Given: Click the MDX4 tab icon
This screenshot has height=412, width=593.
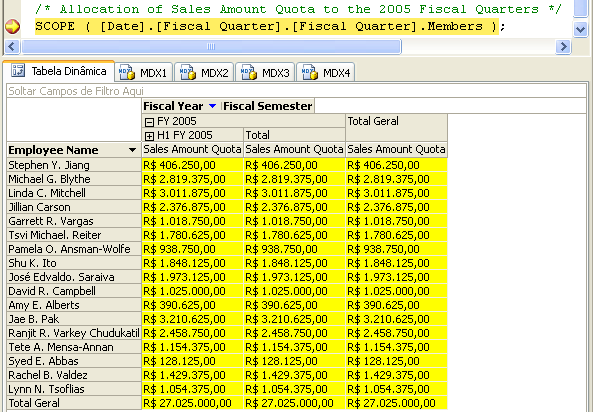Looking at the screenshot, I should point(309,72).
